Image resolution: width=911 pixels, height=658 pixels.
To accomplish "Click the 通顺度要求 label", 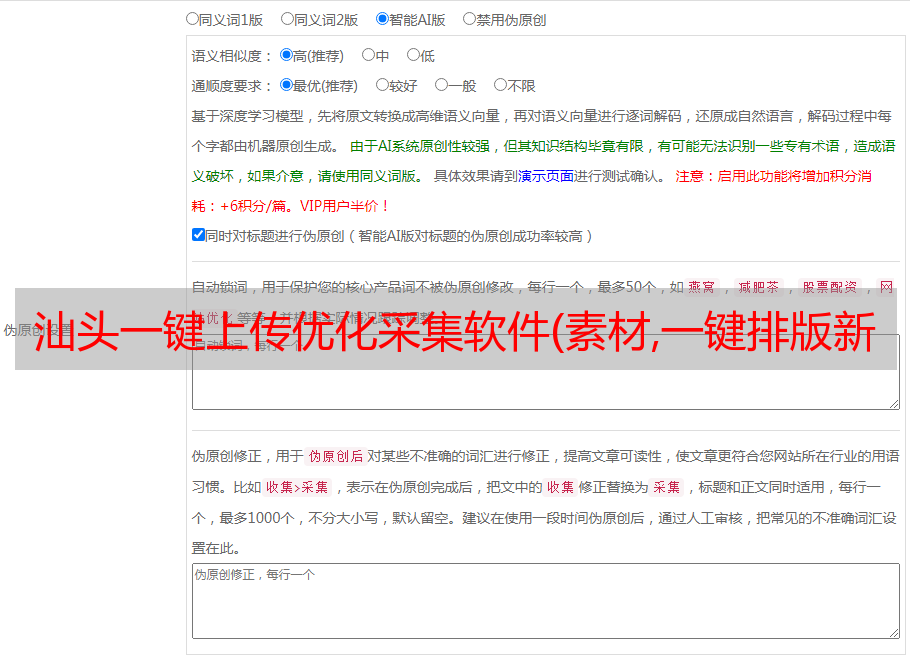I will click(232, 86).
